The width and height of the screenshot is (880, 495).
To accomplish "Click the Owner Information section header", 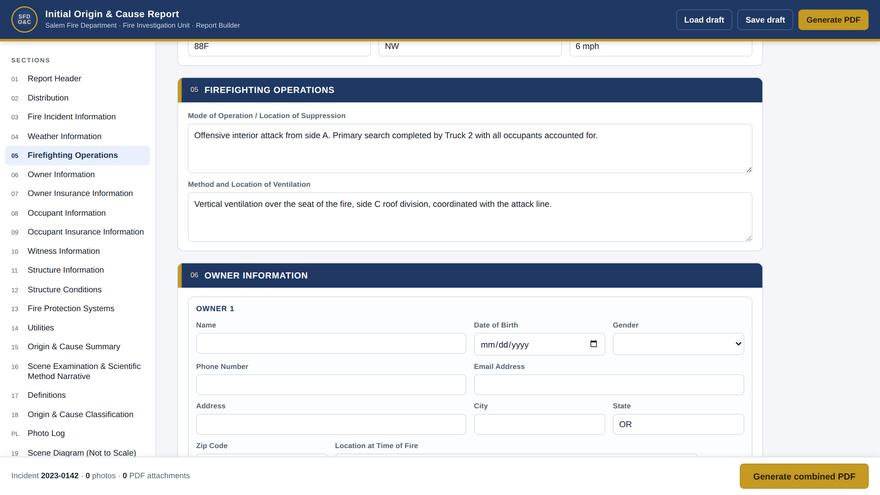I will point(470,276).
